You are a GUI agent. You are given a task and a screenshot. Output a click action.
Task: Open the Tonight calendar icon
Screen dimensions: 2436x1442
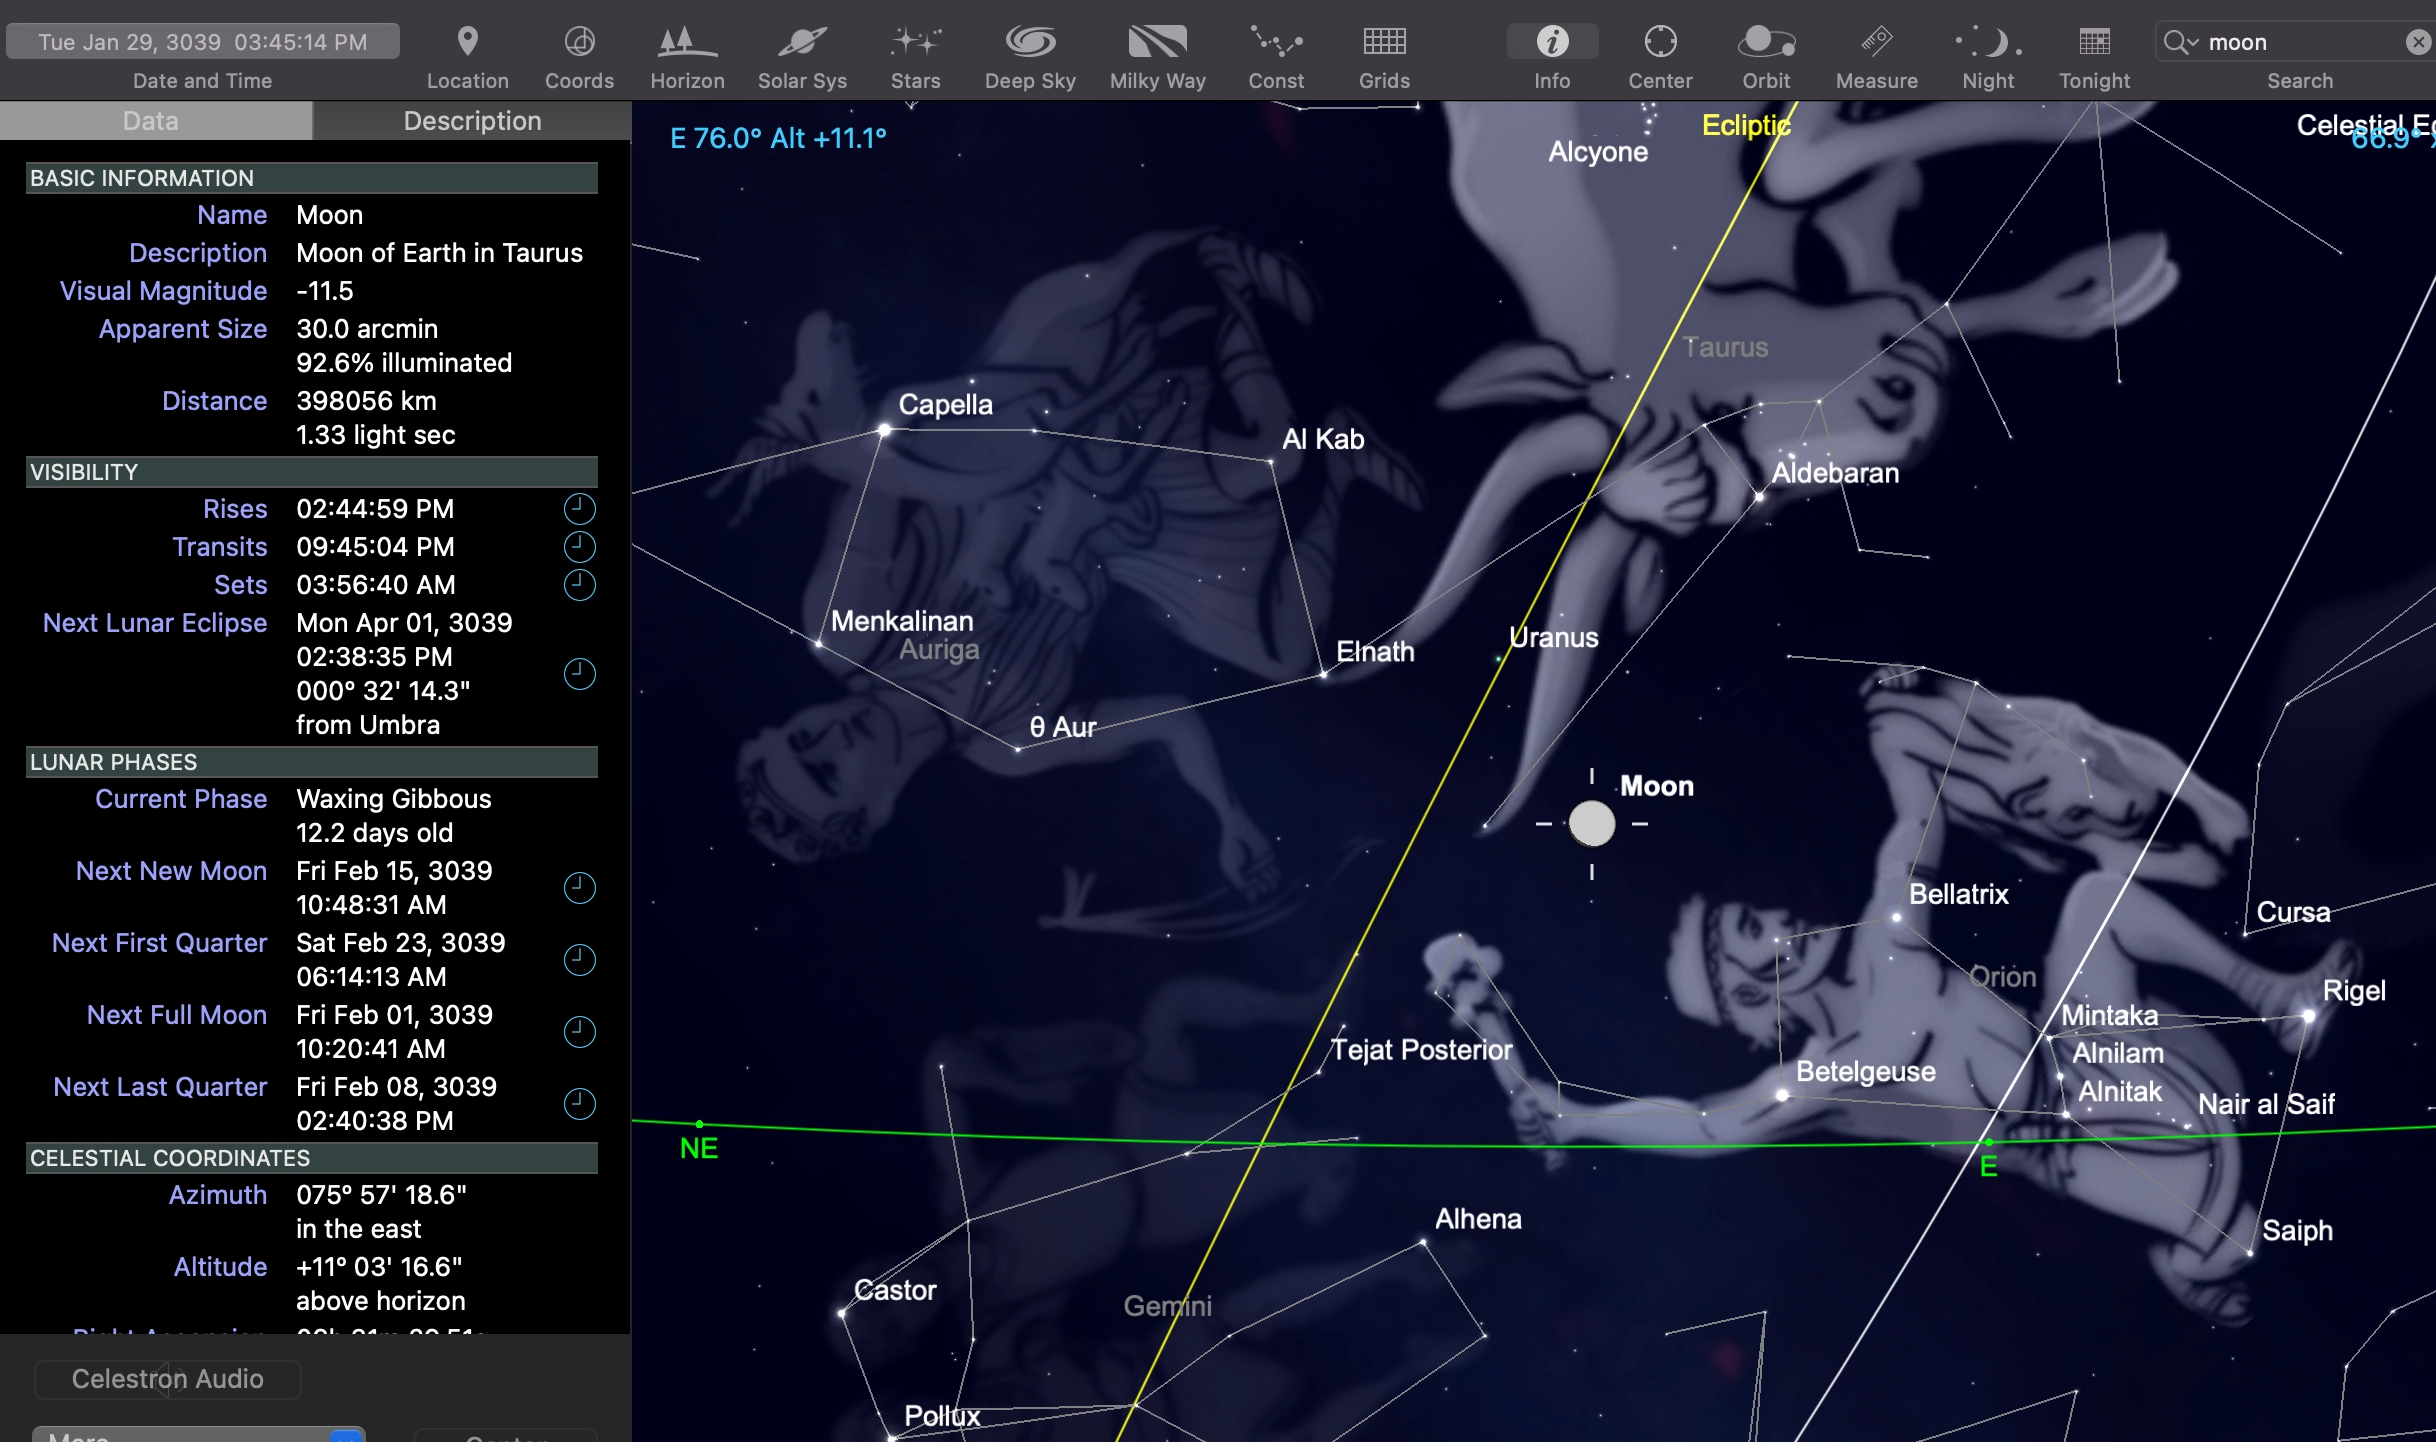click(x=2093, y=42)
